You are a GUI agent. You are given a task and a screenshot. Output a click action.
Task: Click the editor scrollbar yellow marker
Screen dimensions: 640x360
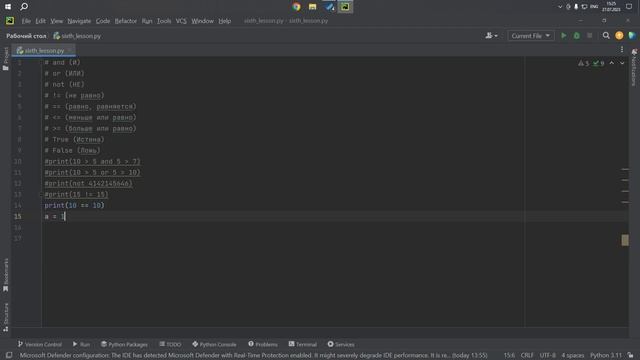point(625,240)
